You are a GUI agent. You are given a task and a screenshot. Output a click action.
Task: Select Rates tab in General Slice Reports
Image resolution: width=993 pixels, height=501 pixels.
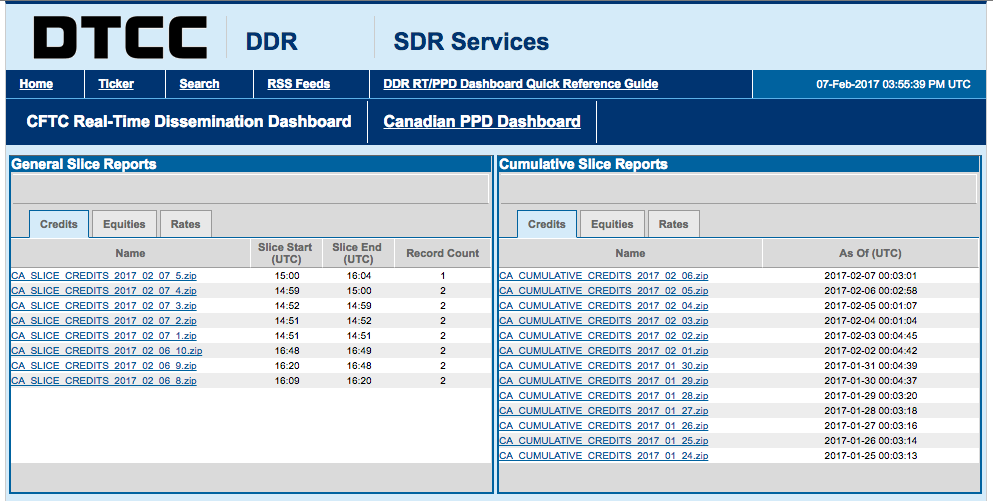186,224
